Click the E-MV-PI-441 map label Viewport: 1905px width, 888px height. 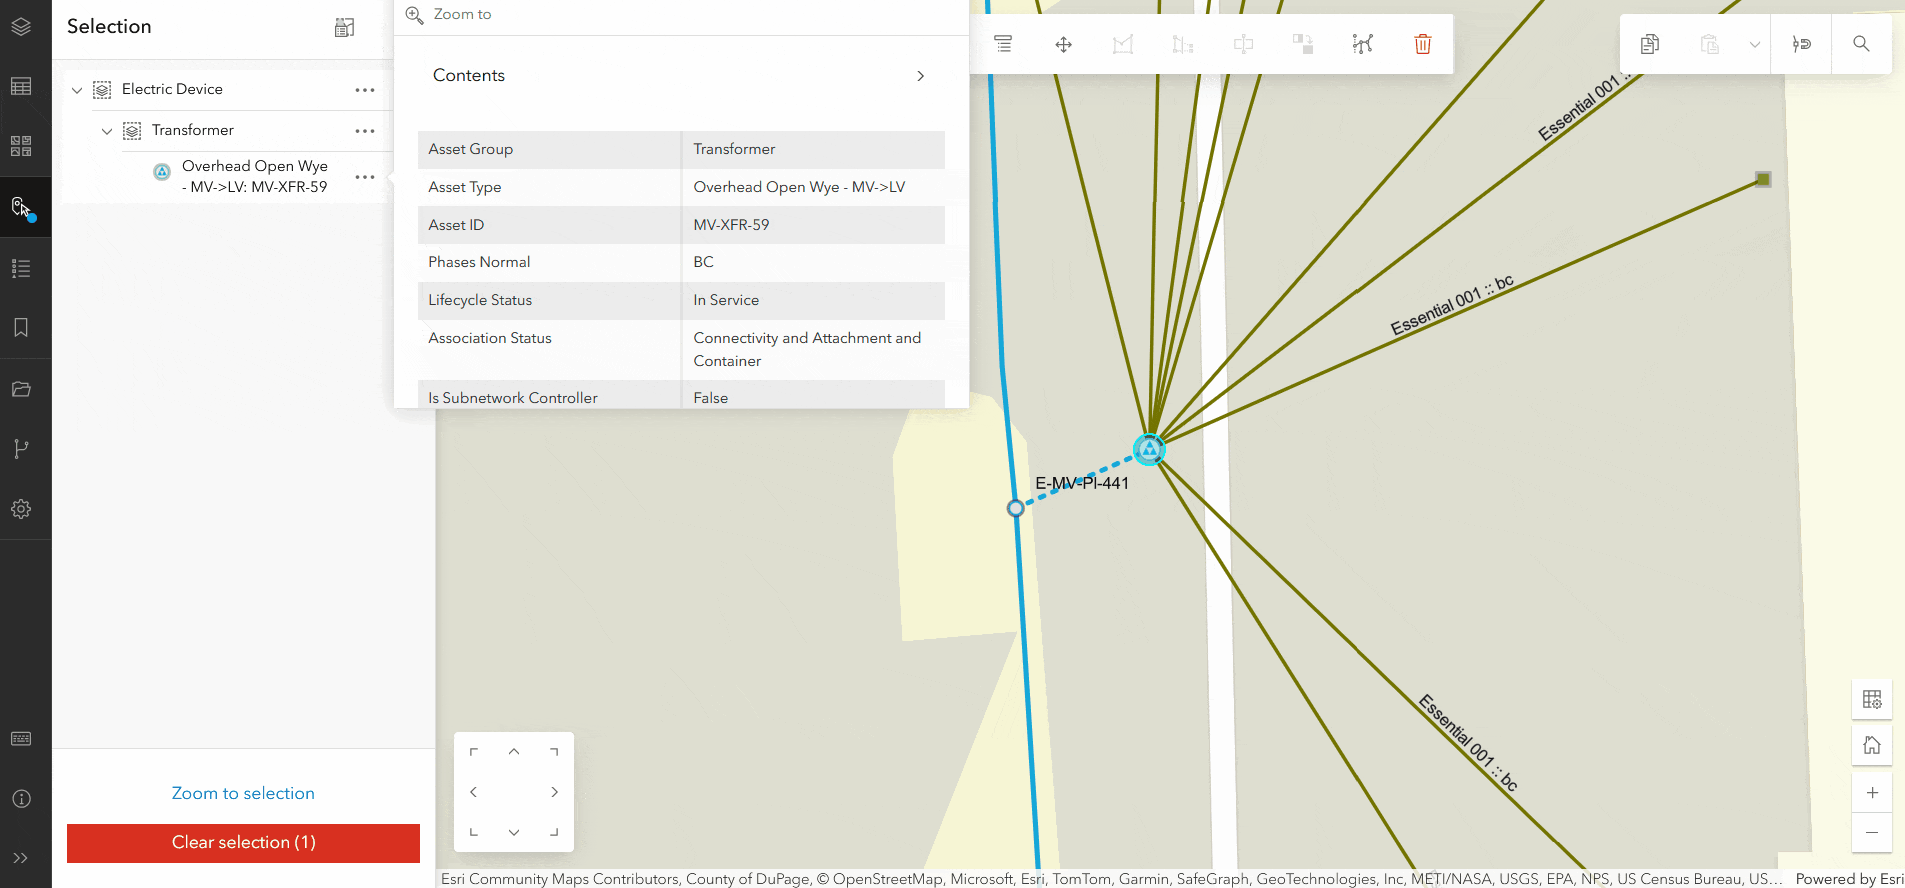(1082, 483)
